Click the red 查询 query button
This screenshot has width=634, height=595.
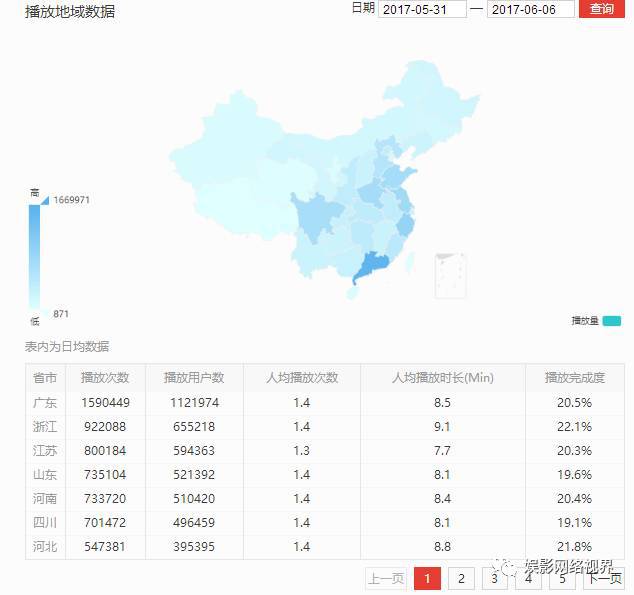point(602,8)
